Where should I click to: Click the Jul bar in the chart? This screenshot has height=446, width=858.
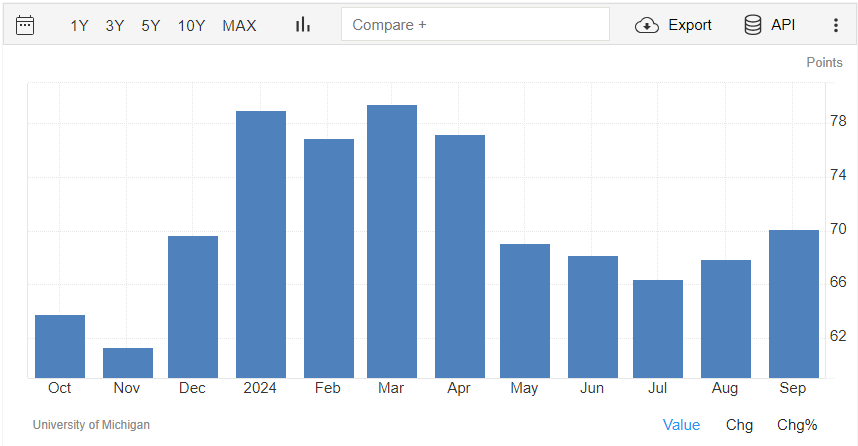[x=658, y=329]
